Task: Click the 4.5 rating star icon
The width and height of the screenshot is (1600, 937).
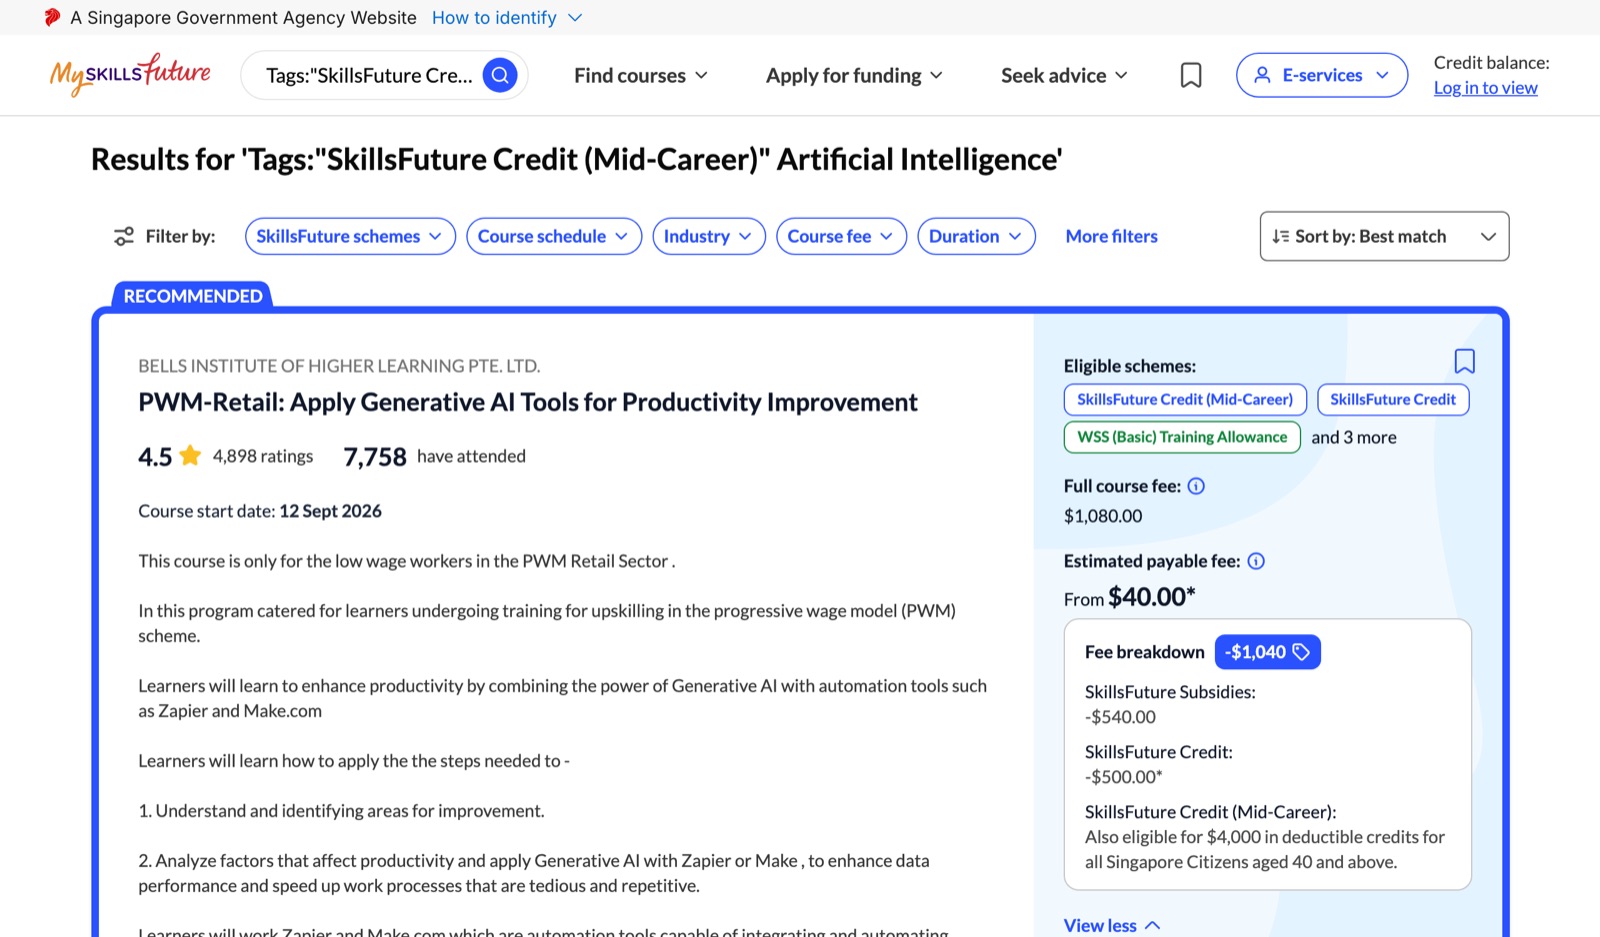Action: (190, 456)
